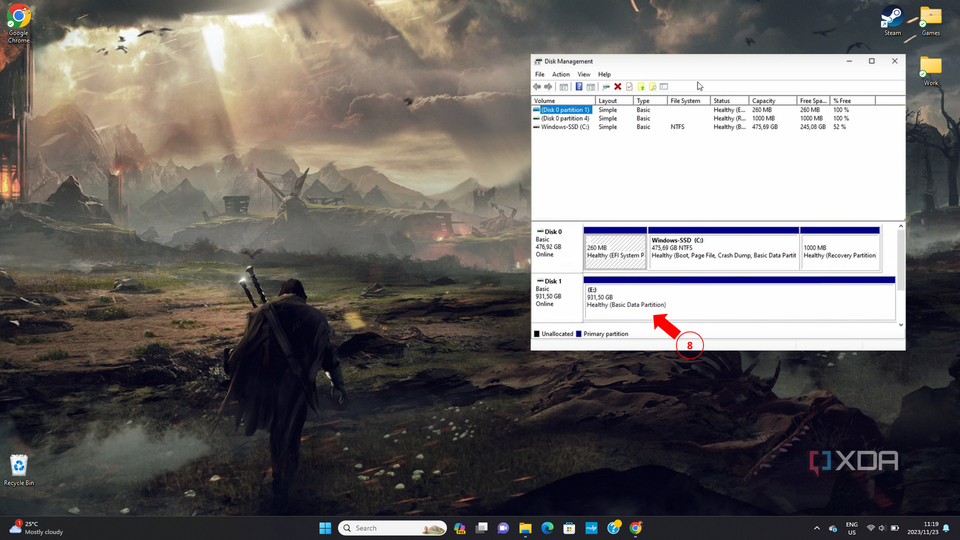Viewport: 960px width, 540px height.
Task: Click the yellow magnifier toolbar icon
Action: (x=653, y=87)
